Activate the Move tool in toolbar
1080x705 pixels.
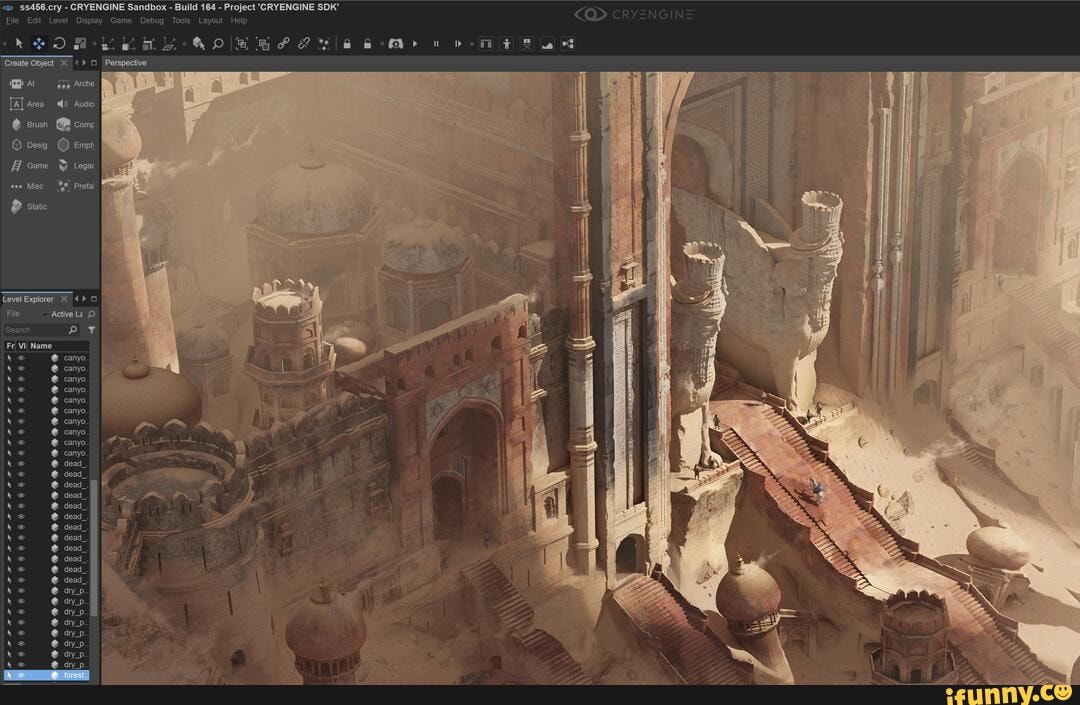click(39, 43)
